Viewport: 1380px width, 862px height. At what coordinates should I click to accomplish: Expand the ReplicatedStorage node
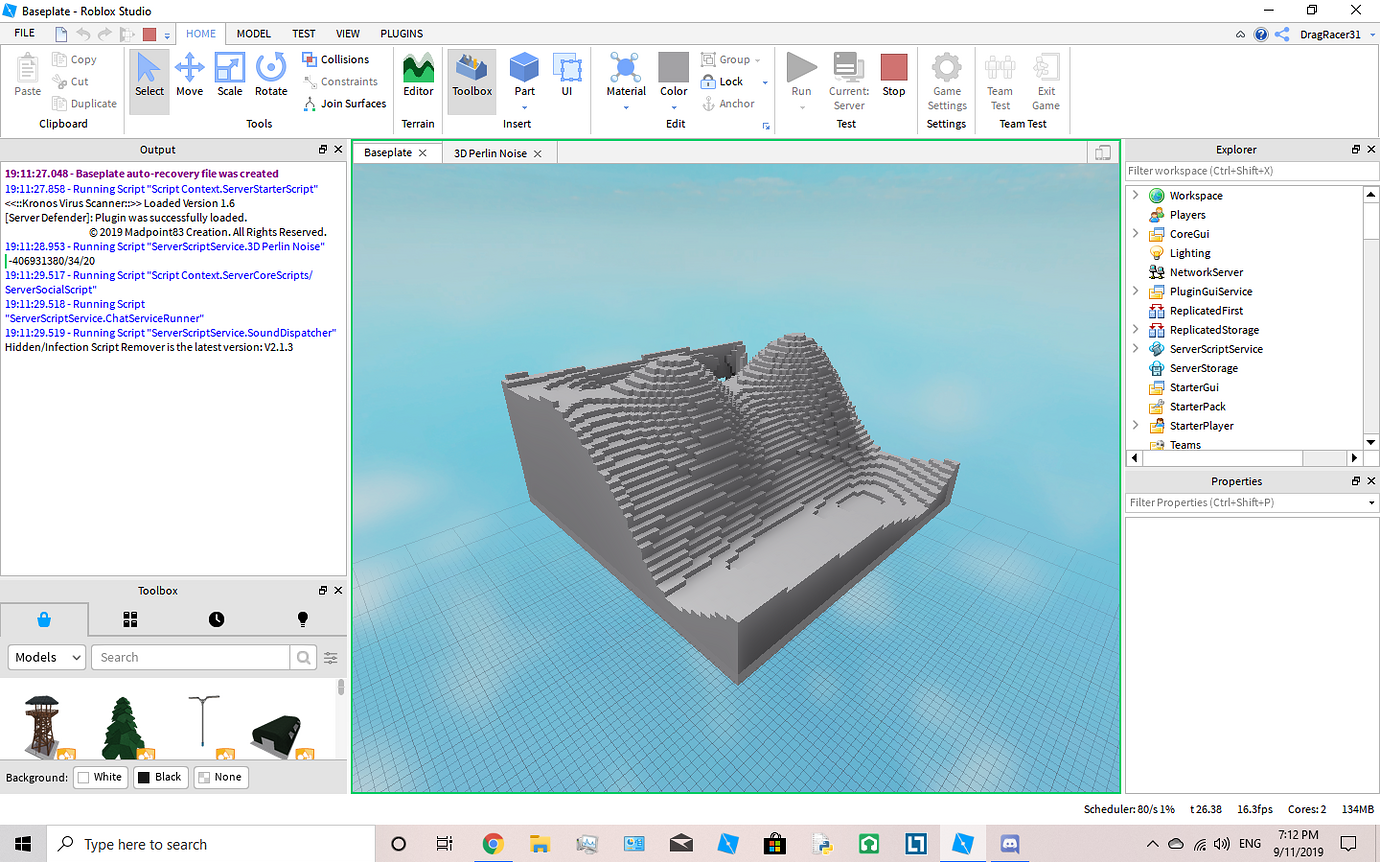coord(1135,329)
